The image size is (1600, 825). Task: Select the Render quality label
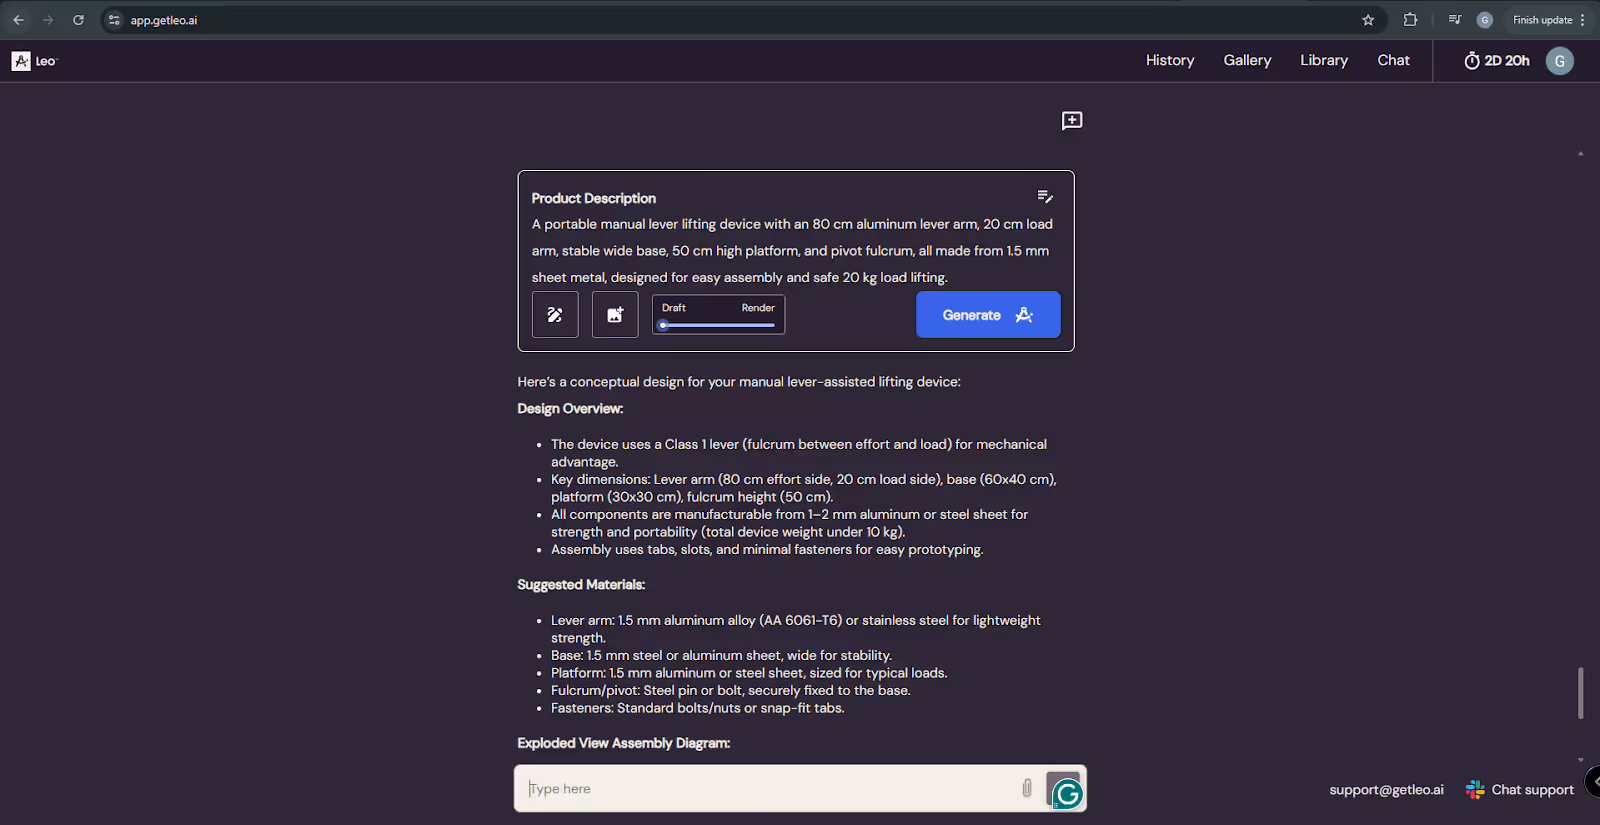(758, 308)
